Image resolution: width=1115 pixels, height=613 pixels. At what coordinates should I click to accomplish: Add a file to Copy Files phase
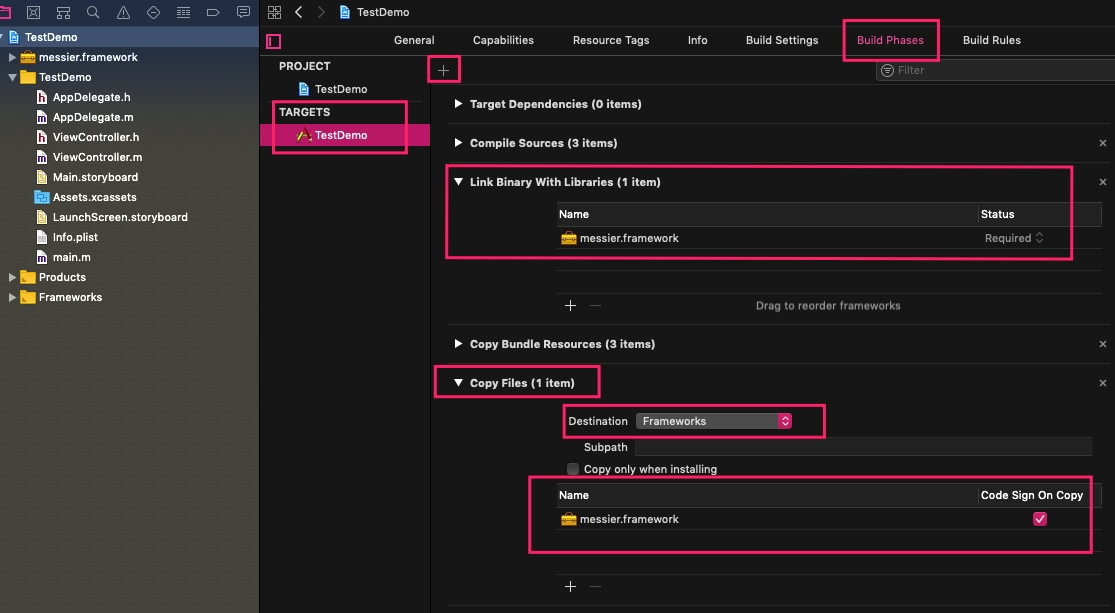point(570,586)
